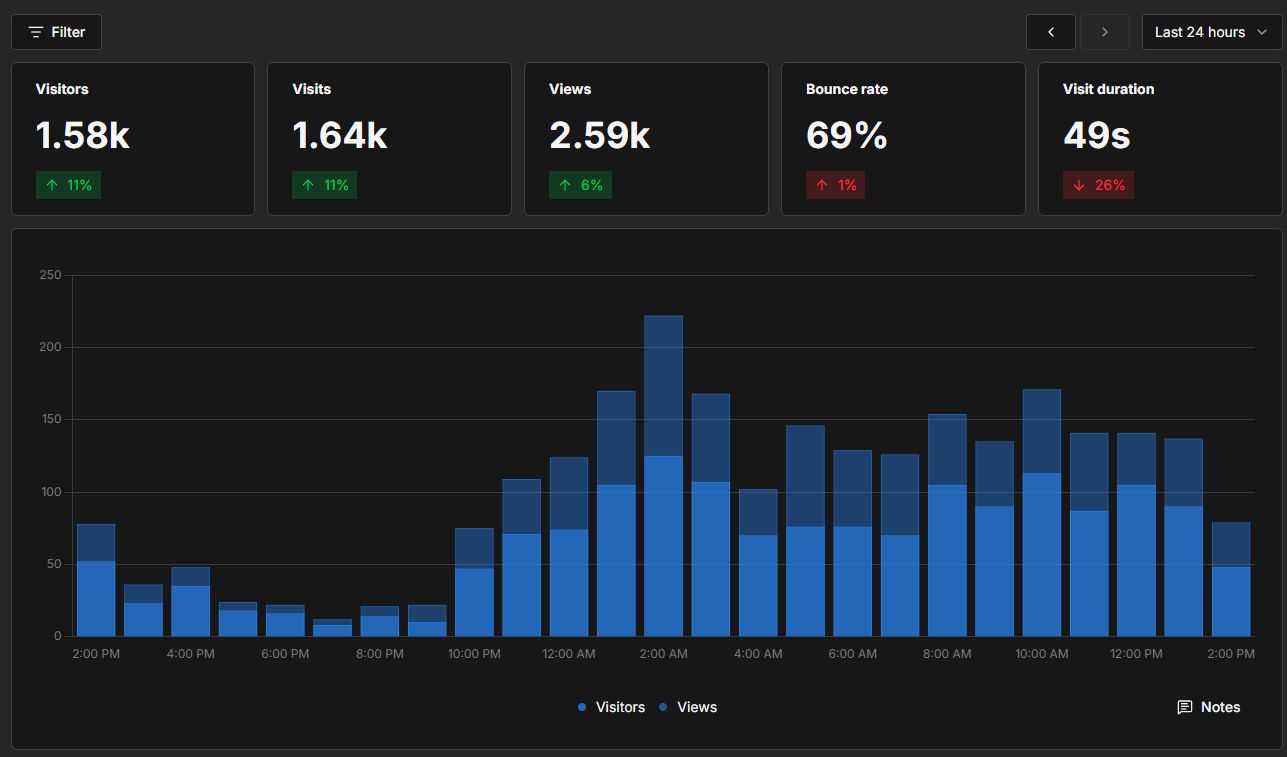Screen dimensions: 1287x757
Task: Click the 6% change badge under Views
Action: [581, 185]
